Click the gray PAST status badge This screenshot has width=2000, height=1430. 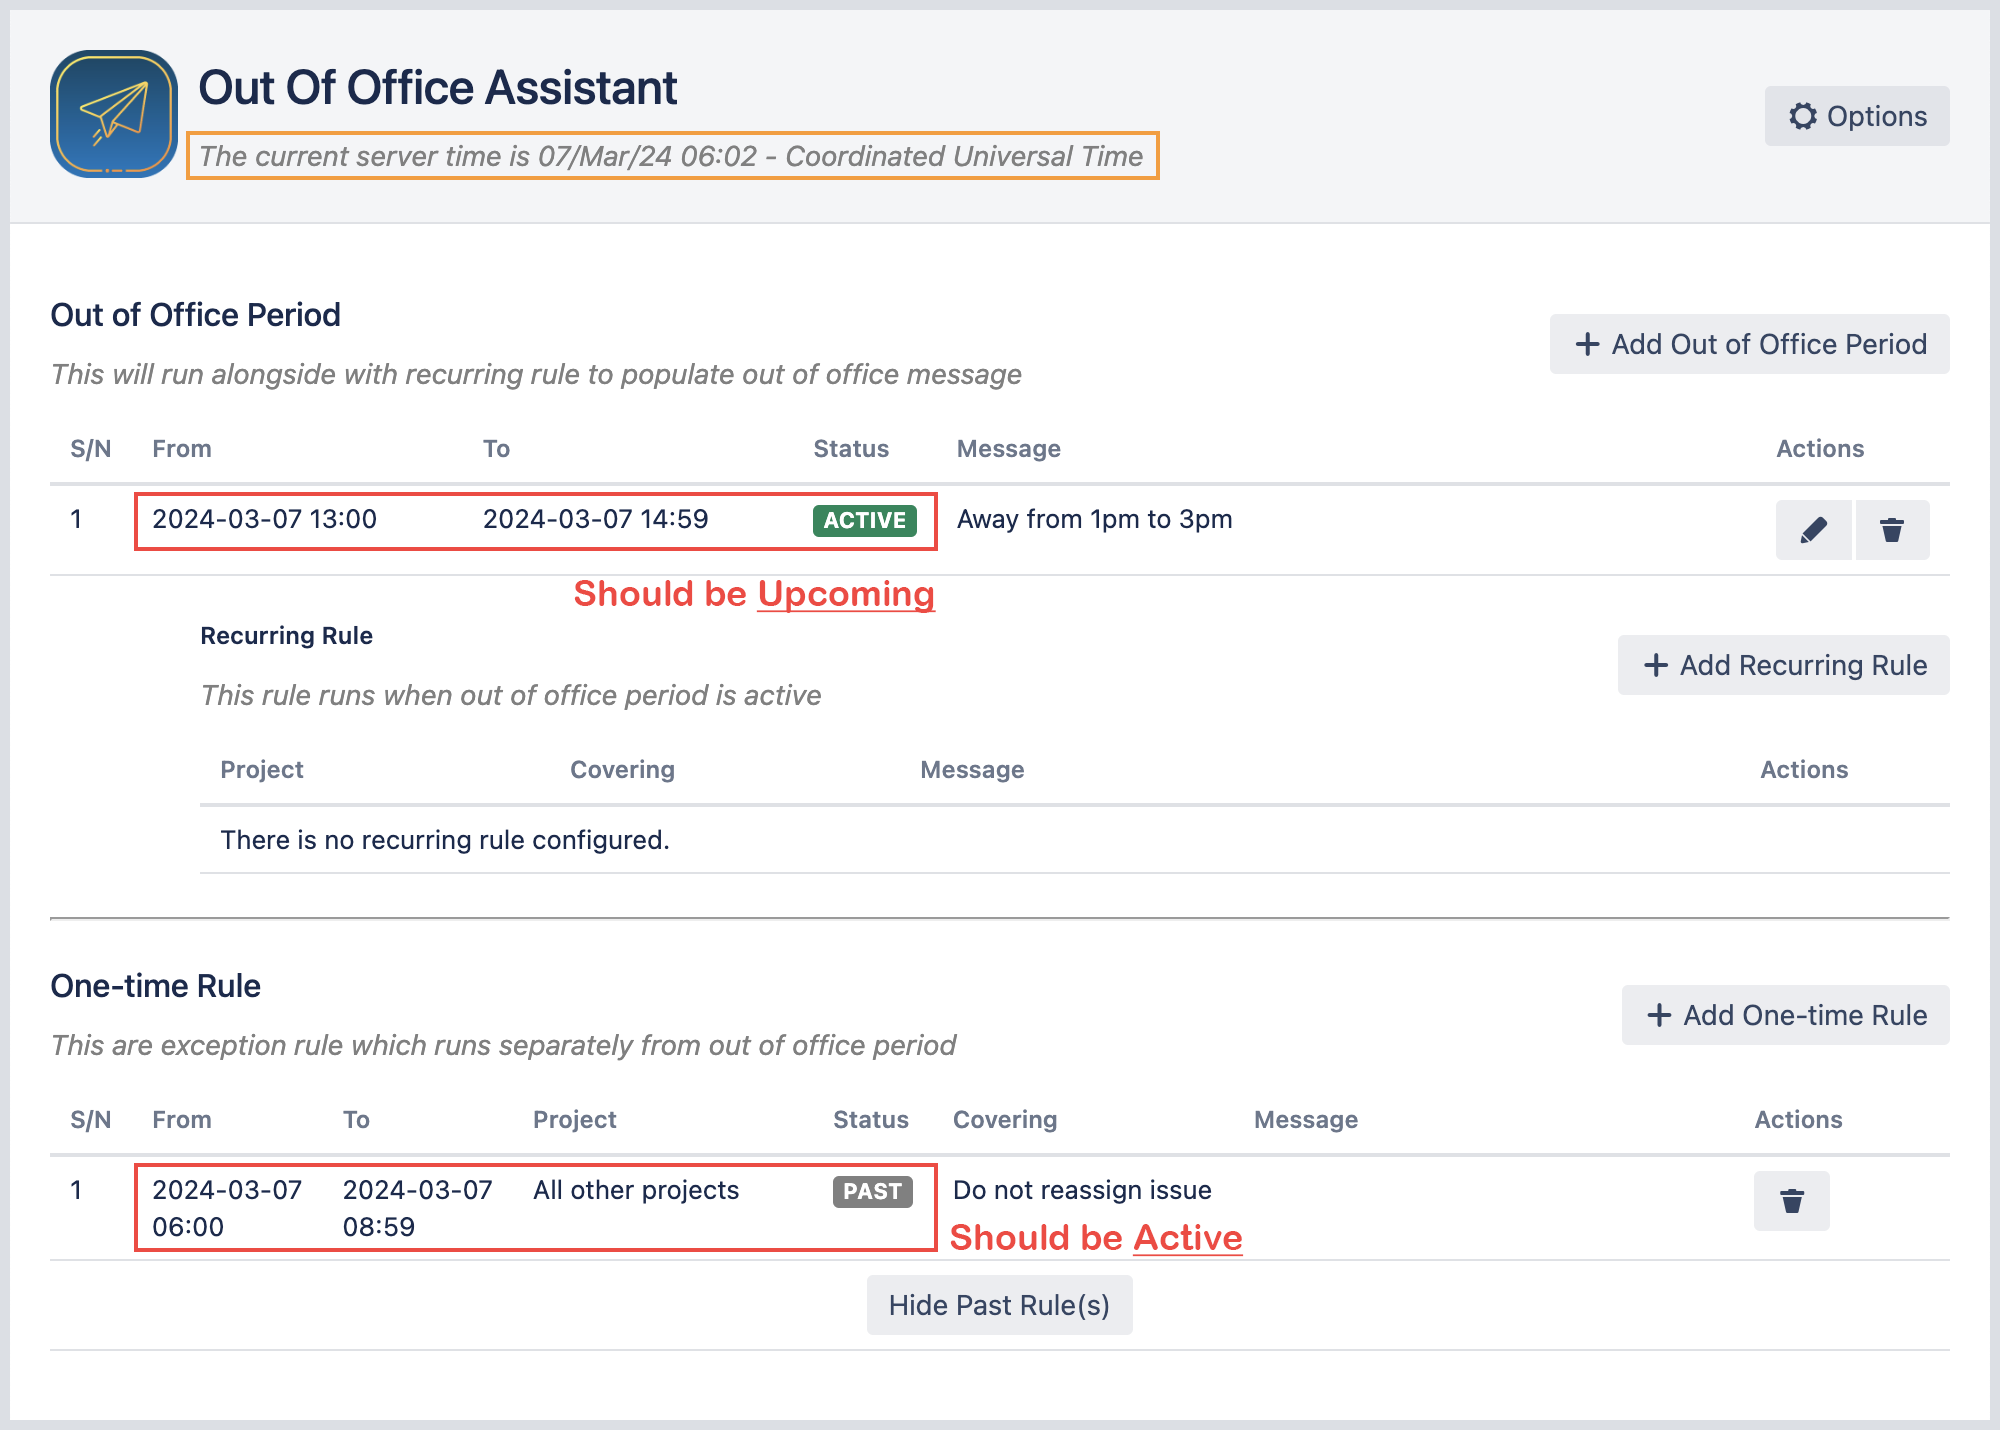click(x=872, y=1191)
